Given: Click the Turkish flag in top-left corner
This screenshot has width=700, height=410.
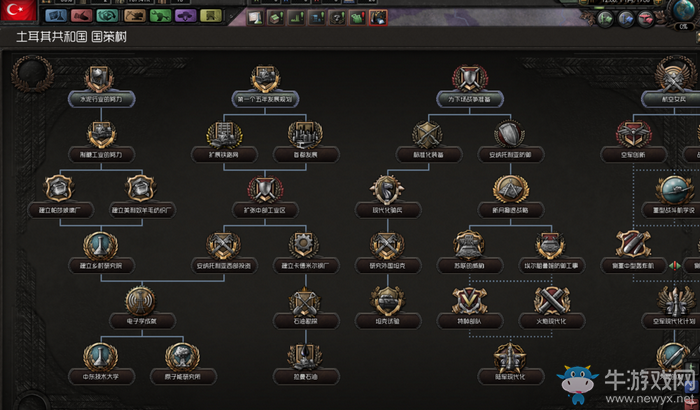Looking at the screenshot, I should click(18, 10).
